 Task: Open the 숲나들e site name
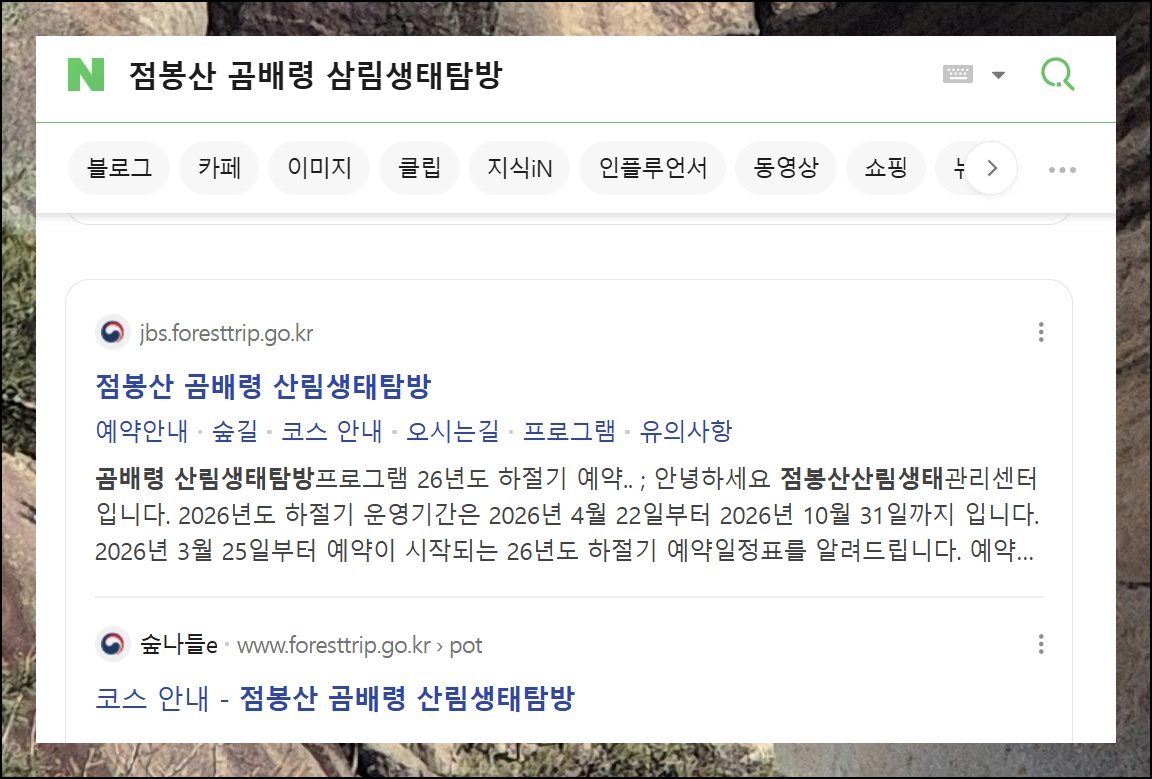pos(179,645)
